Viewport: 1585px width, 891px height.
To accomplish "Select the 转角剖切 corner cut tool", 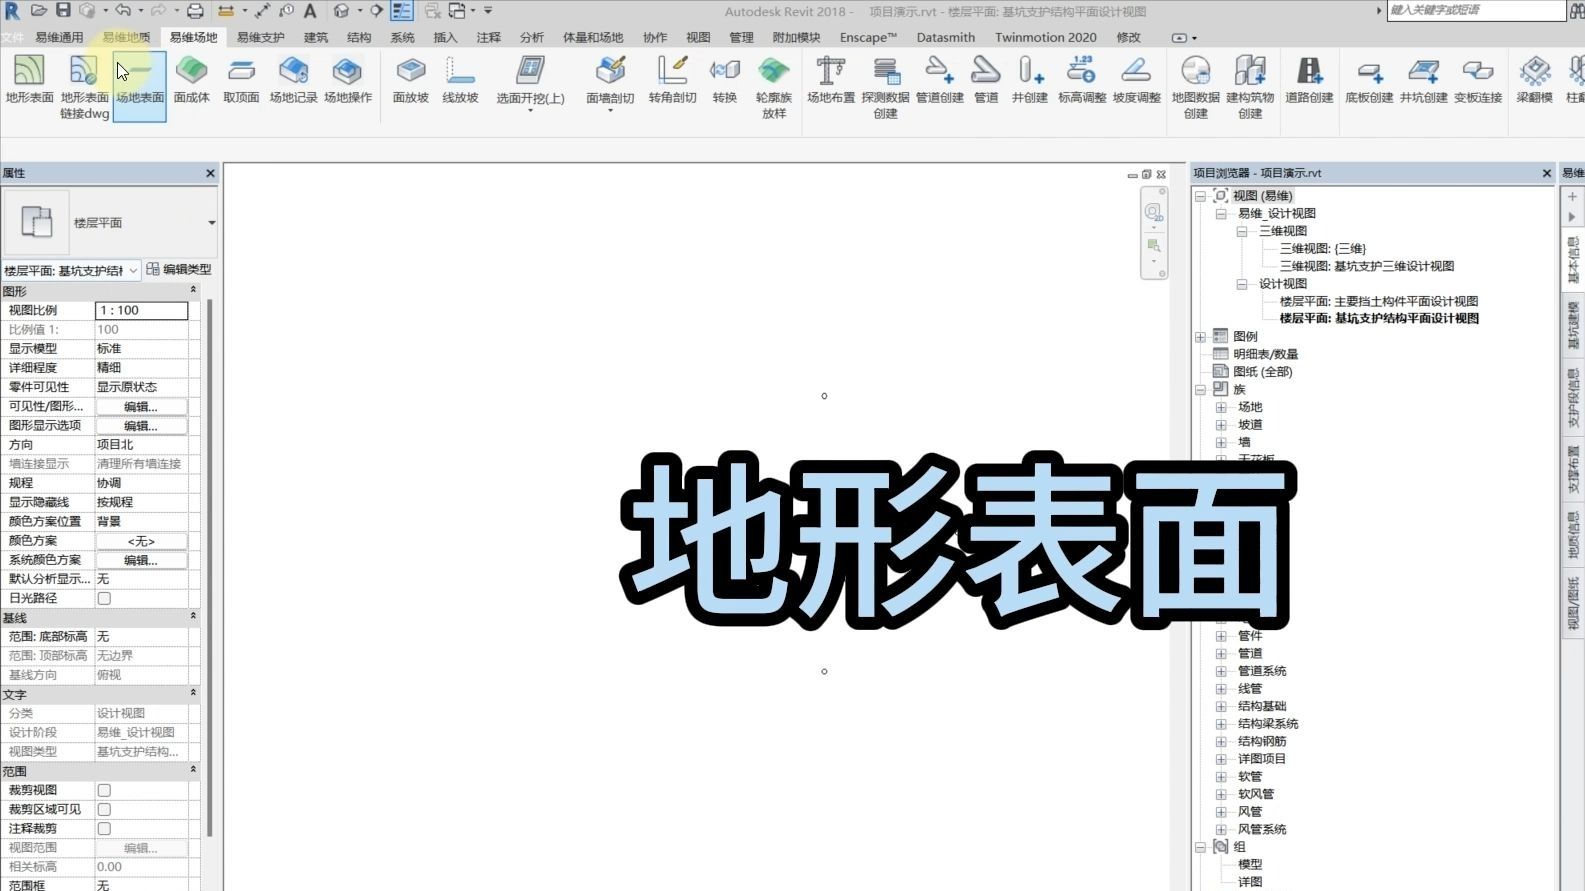I will tap(672, 80).
